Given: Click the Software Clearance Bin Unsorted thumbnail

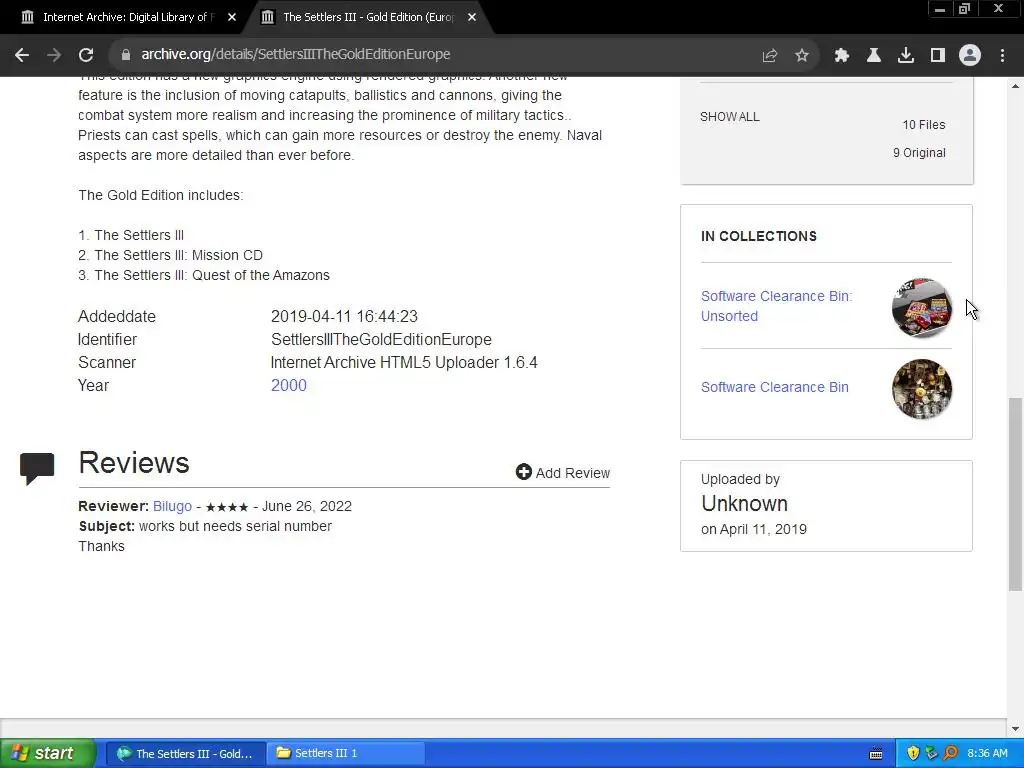Looking at the screenshot, I should click(x=921, y=308).
